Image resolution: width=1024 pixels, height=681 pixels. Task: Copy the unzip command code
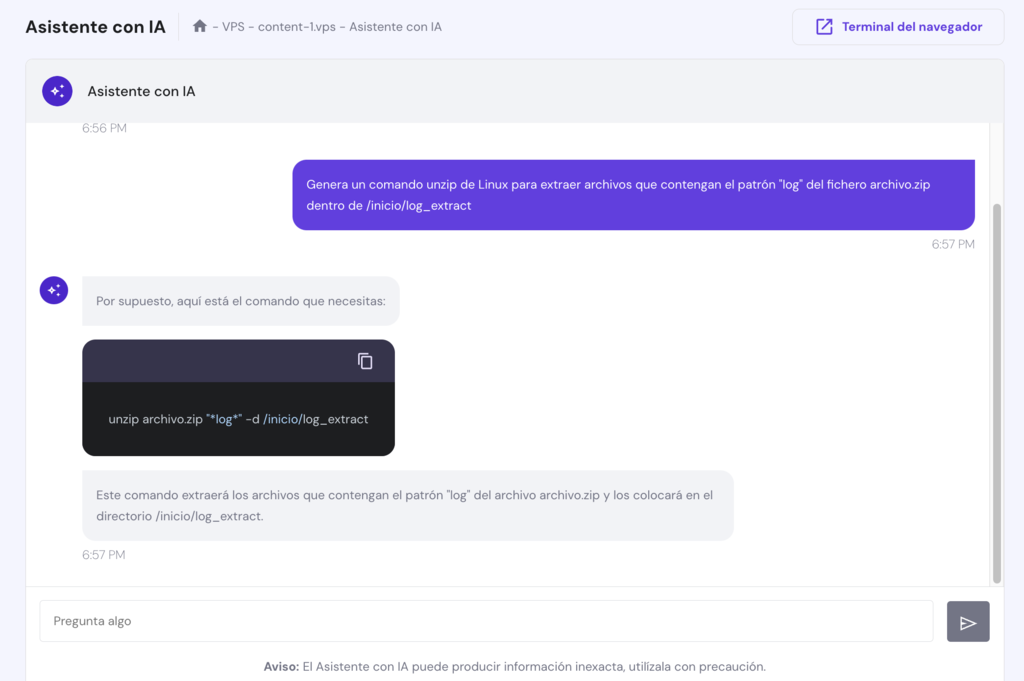[x=365, y=361]
